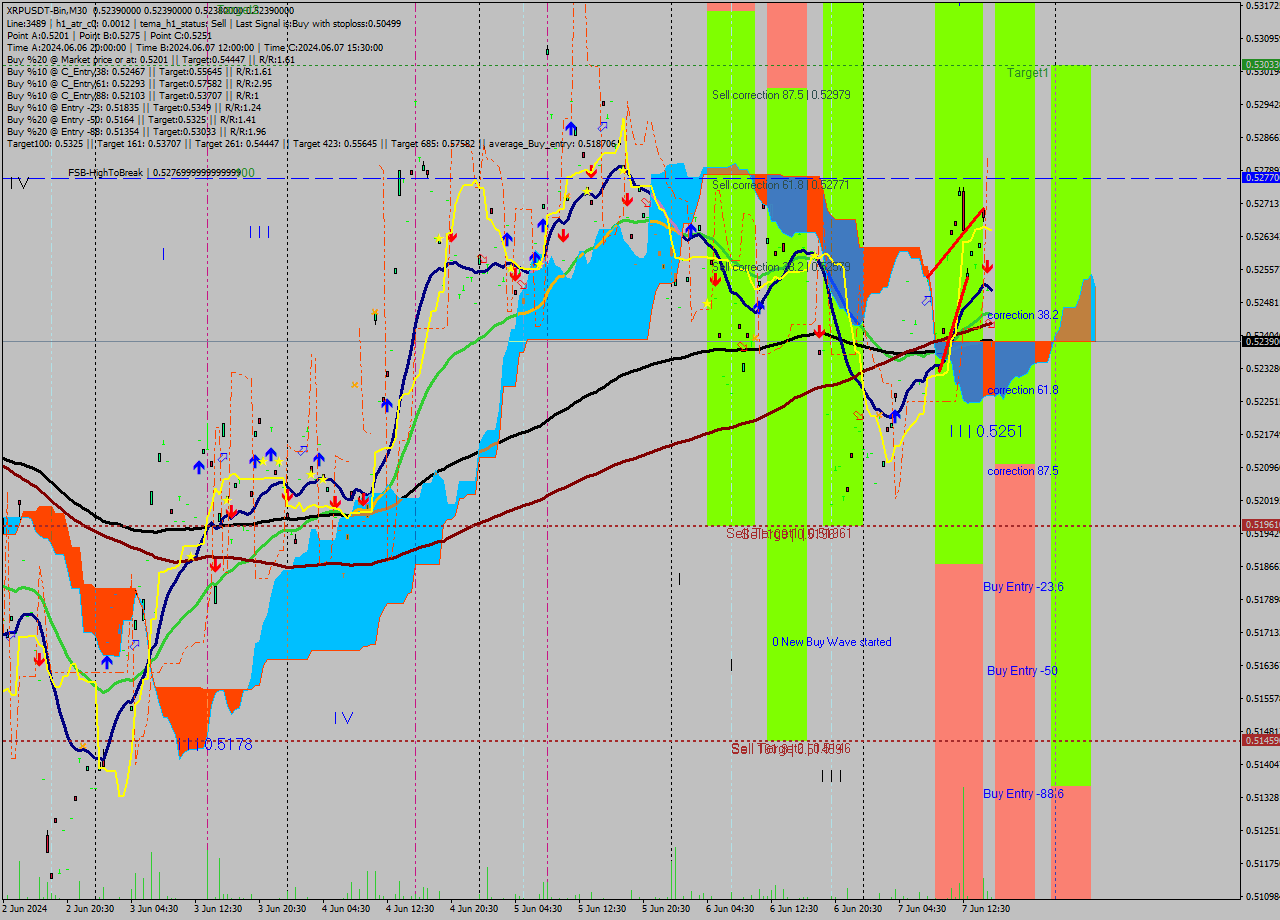Click the blue 'I I I' label above 3 Jun candles

(x=259, y=232)
